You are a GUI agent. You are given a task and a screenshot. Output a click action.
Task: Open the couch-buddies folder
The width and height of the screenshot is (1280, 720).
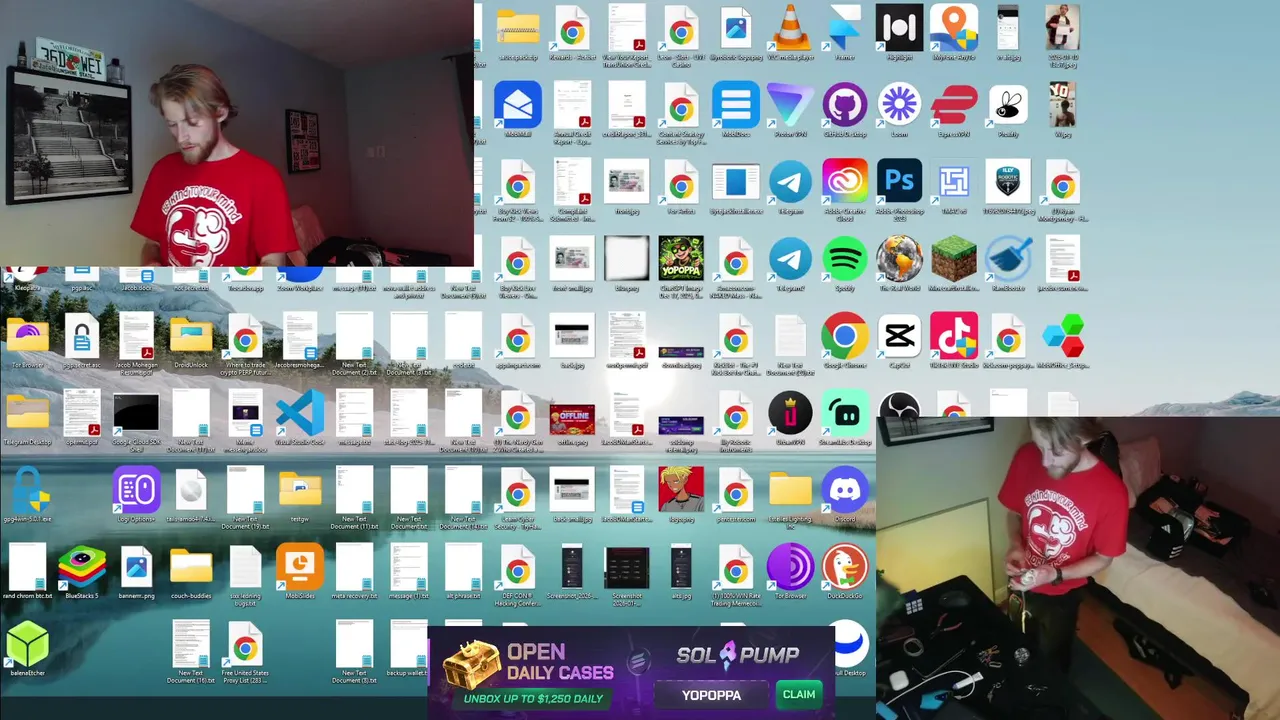coord(191,568)
